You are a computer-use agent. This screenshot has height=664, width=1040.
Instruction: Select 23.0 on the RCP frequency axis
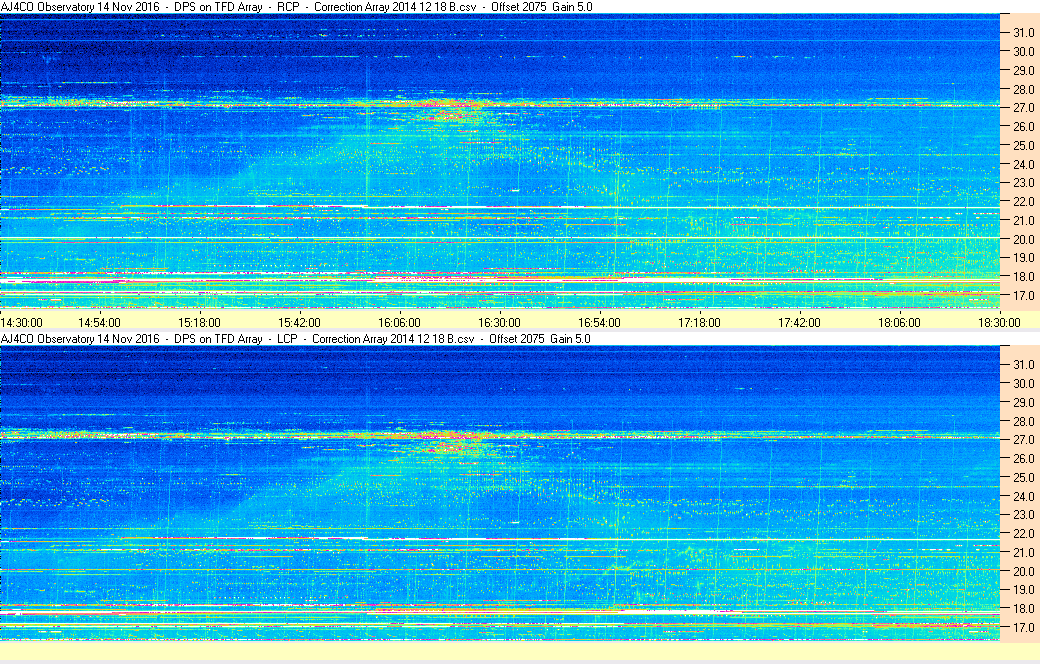point(1023,182)
